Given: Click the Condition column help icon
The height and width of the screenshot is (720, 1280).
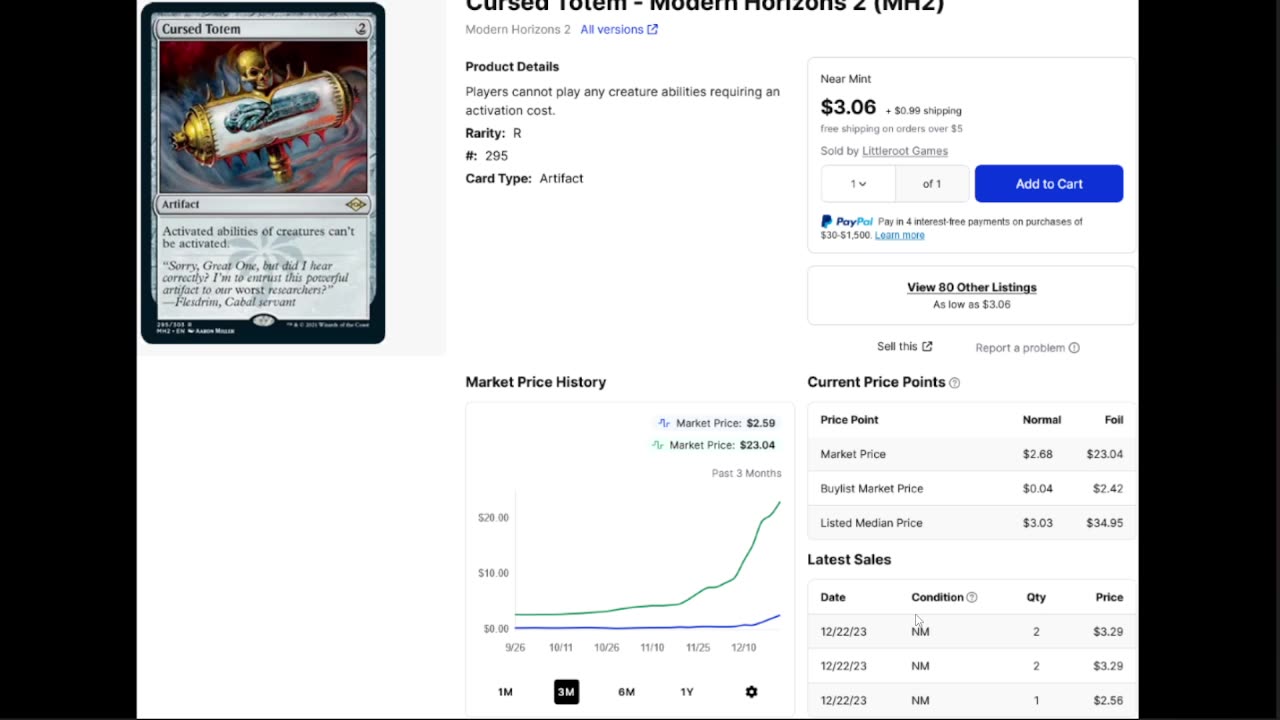Looking at the screenshot, I should click(971, 597).
